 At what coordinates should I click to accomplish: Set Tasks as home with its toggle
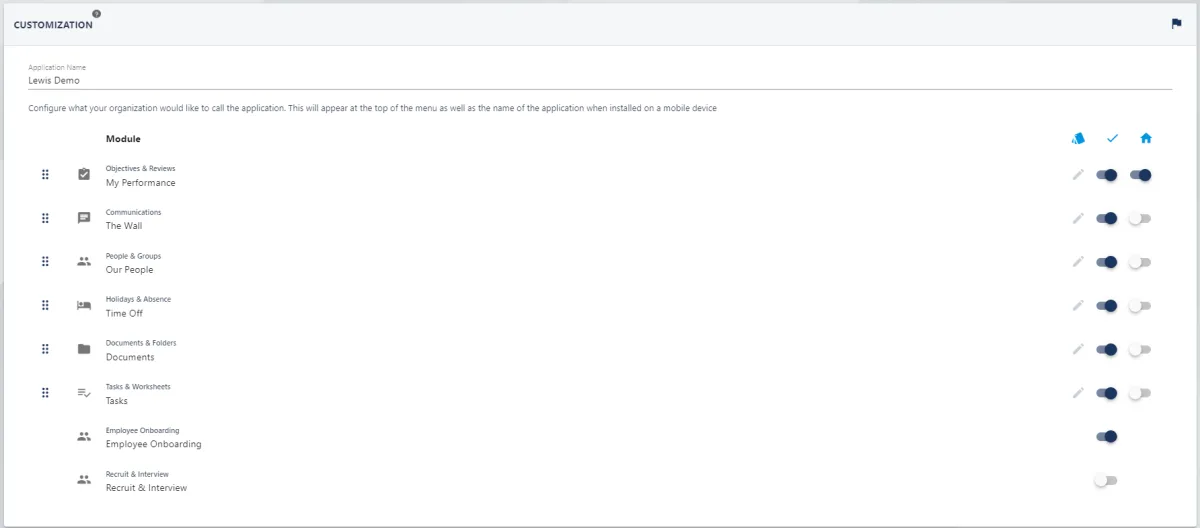pyautogui.click(x=1140, y=393)
